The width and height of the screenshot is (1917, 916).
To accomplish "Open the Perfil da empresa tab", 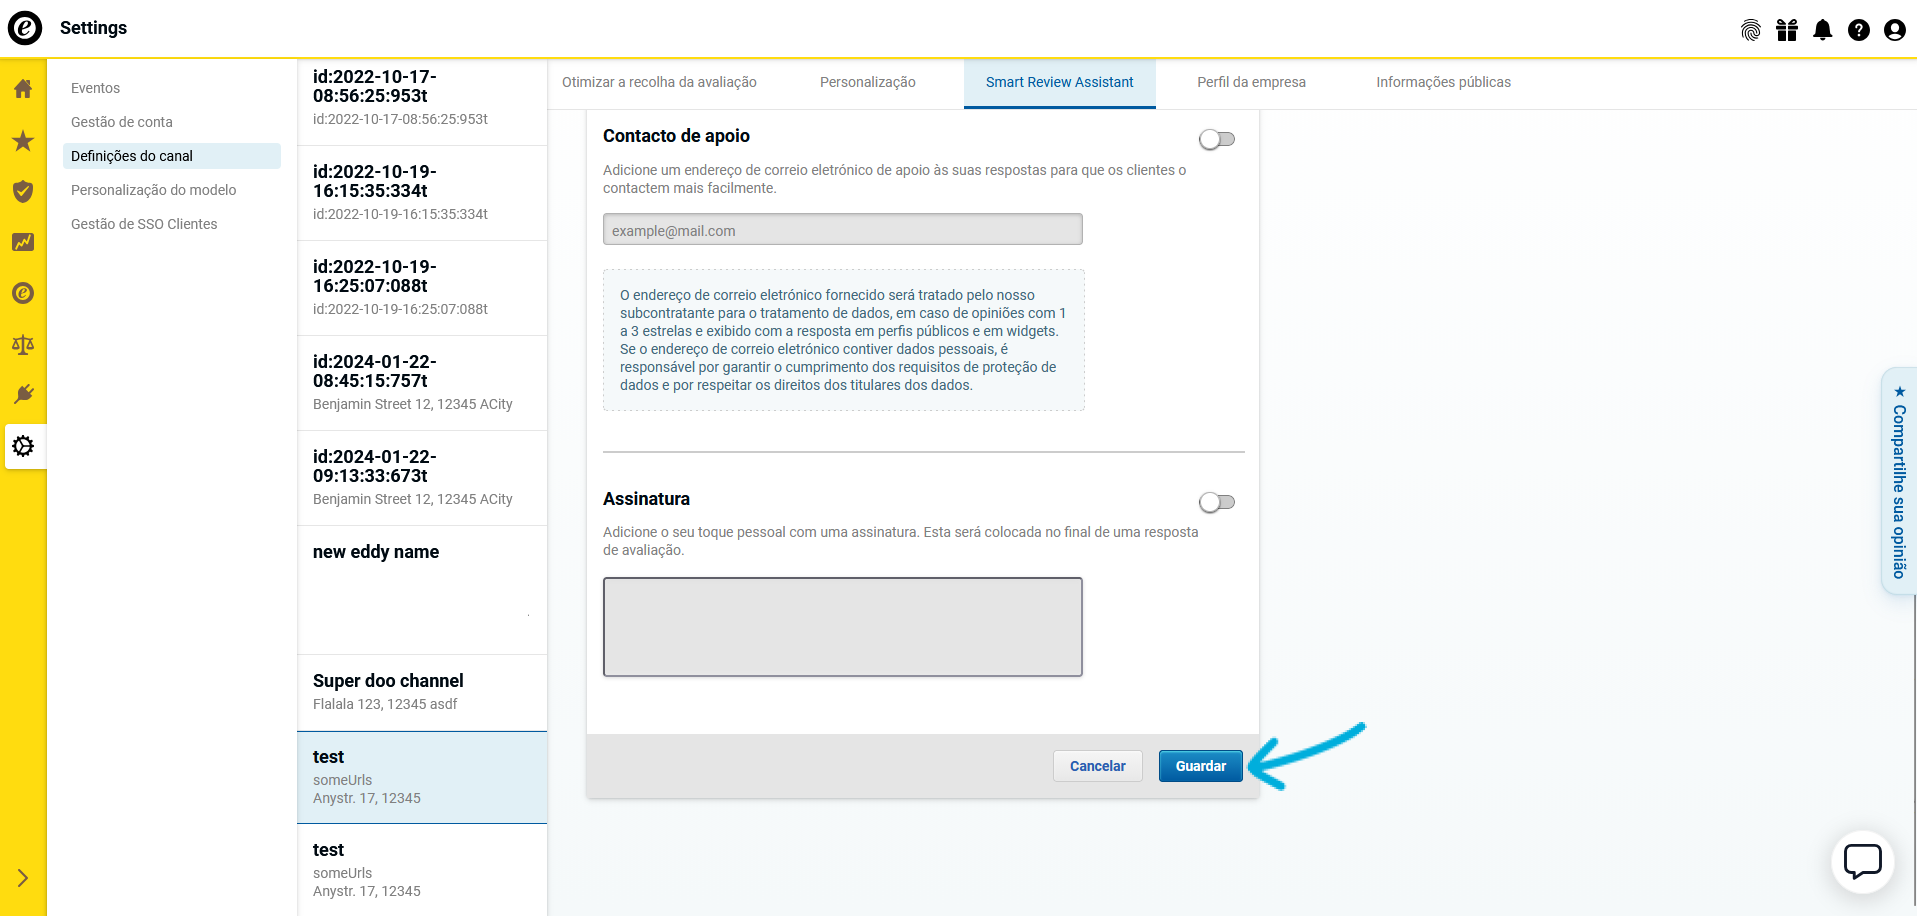I will coord(1251,83).
